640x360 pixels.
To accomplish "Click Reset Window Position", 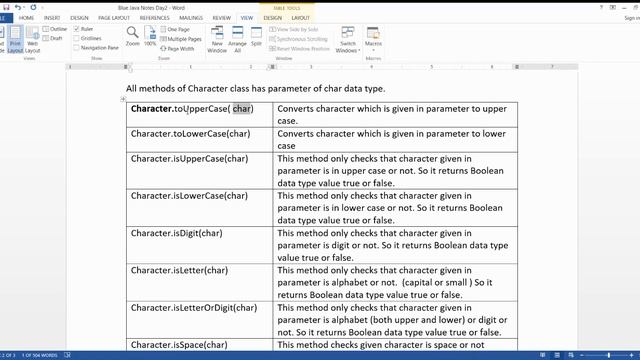I will (x=299, y=49).
